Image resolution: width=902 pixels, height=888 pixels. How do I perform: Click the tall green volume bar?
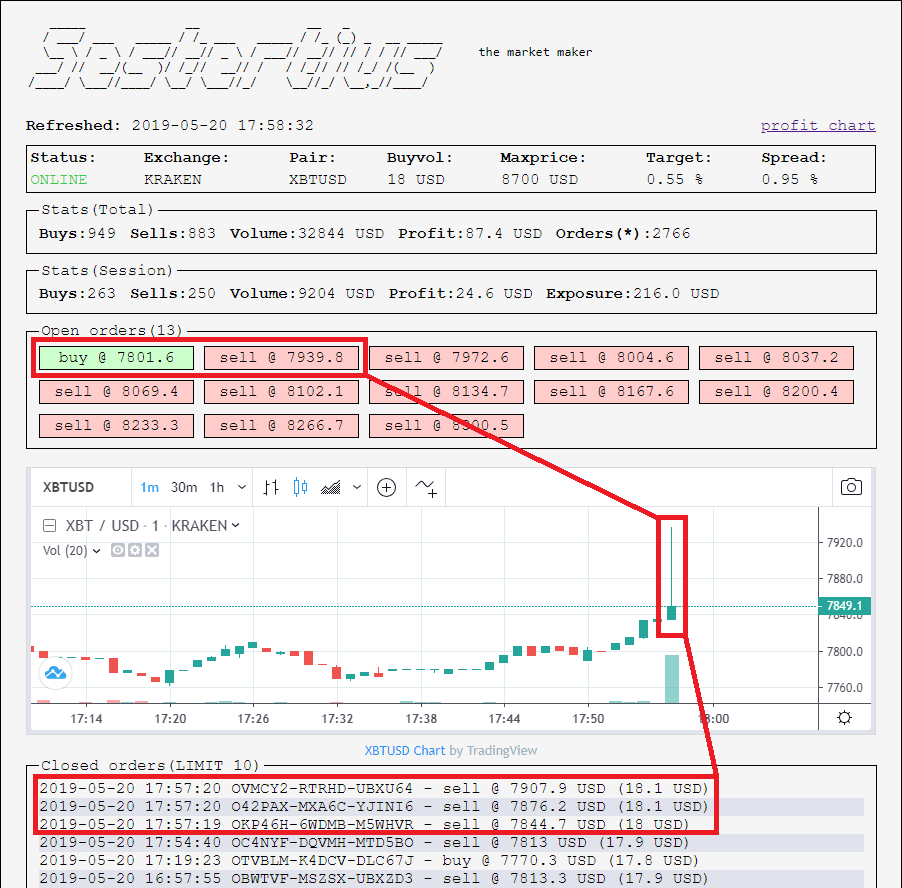pyautogui.click(x=672, y=679)
